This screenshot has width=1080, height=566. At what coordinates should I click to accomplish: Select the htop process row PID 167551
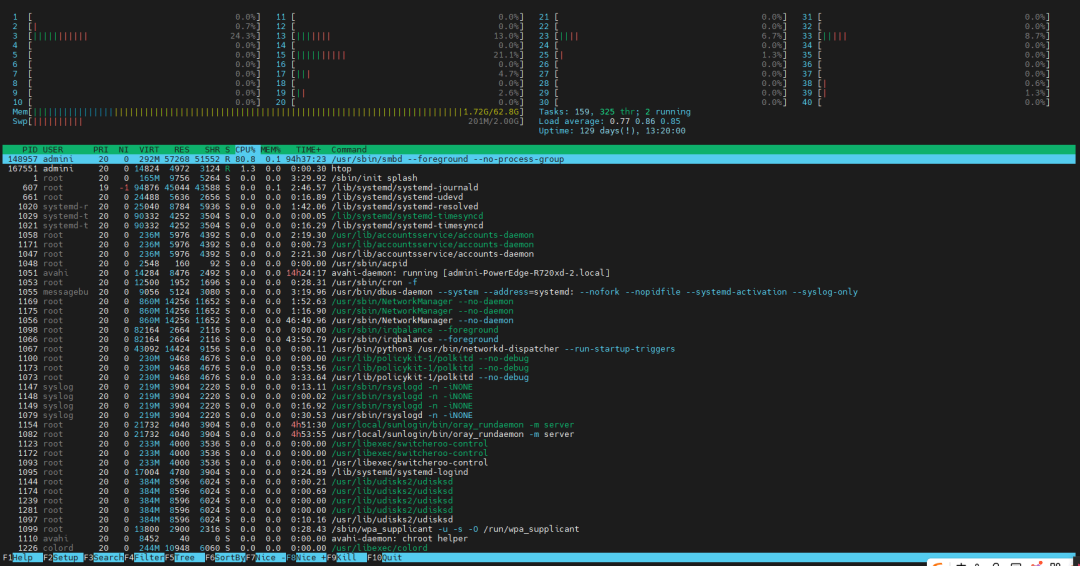[539, 169]
